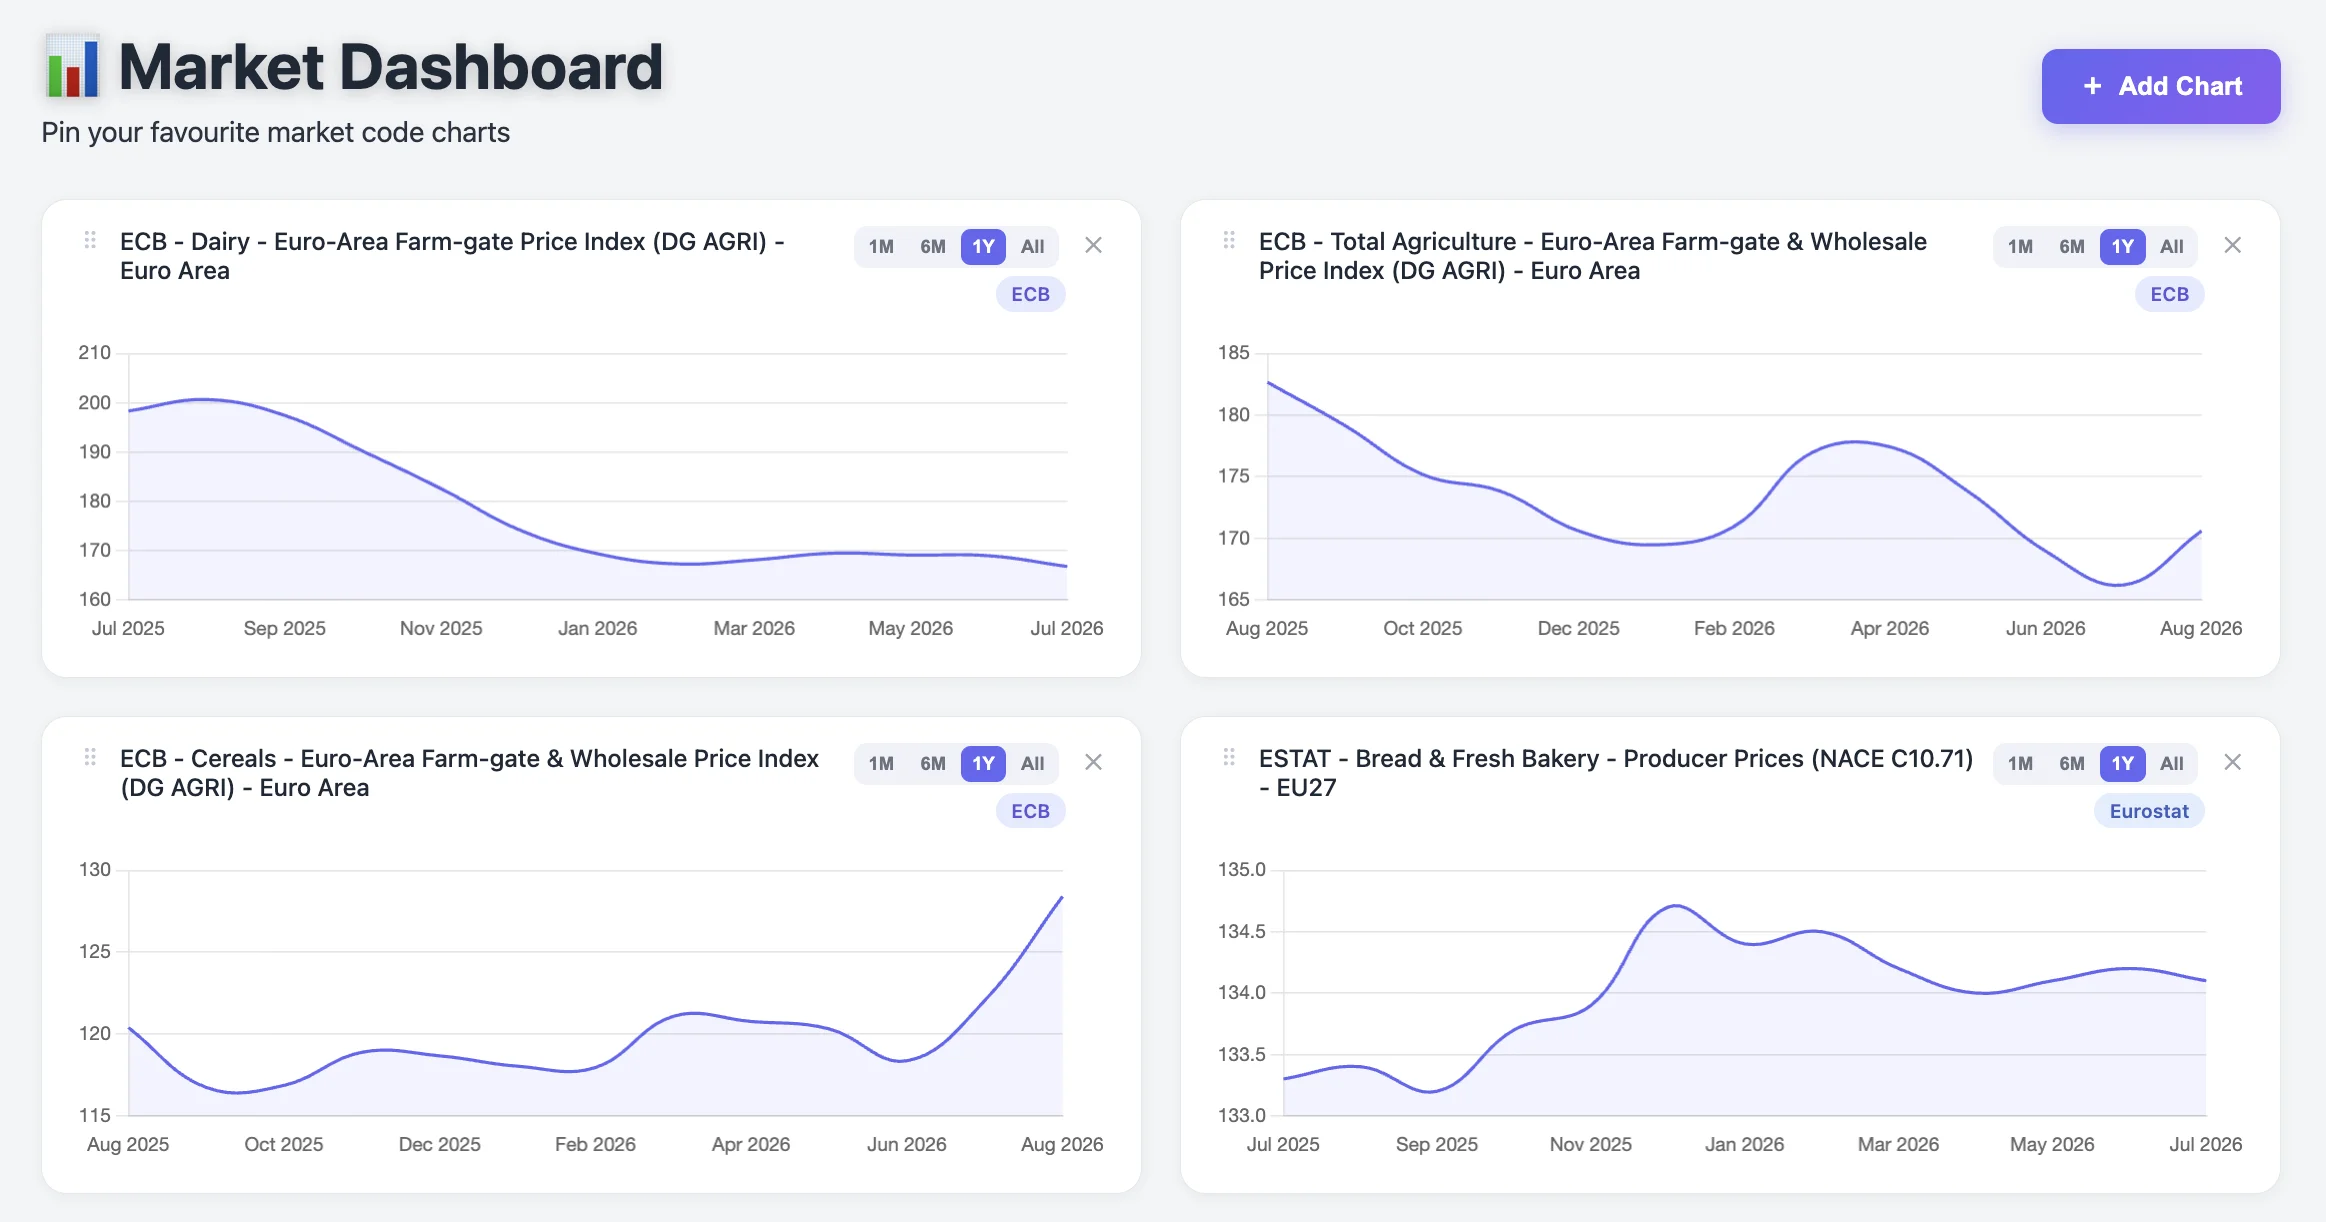Screen dimensions: 2326x1222
Task: Remove the Cereals chart using X icon
Action: click(1093, 762)
